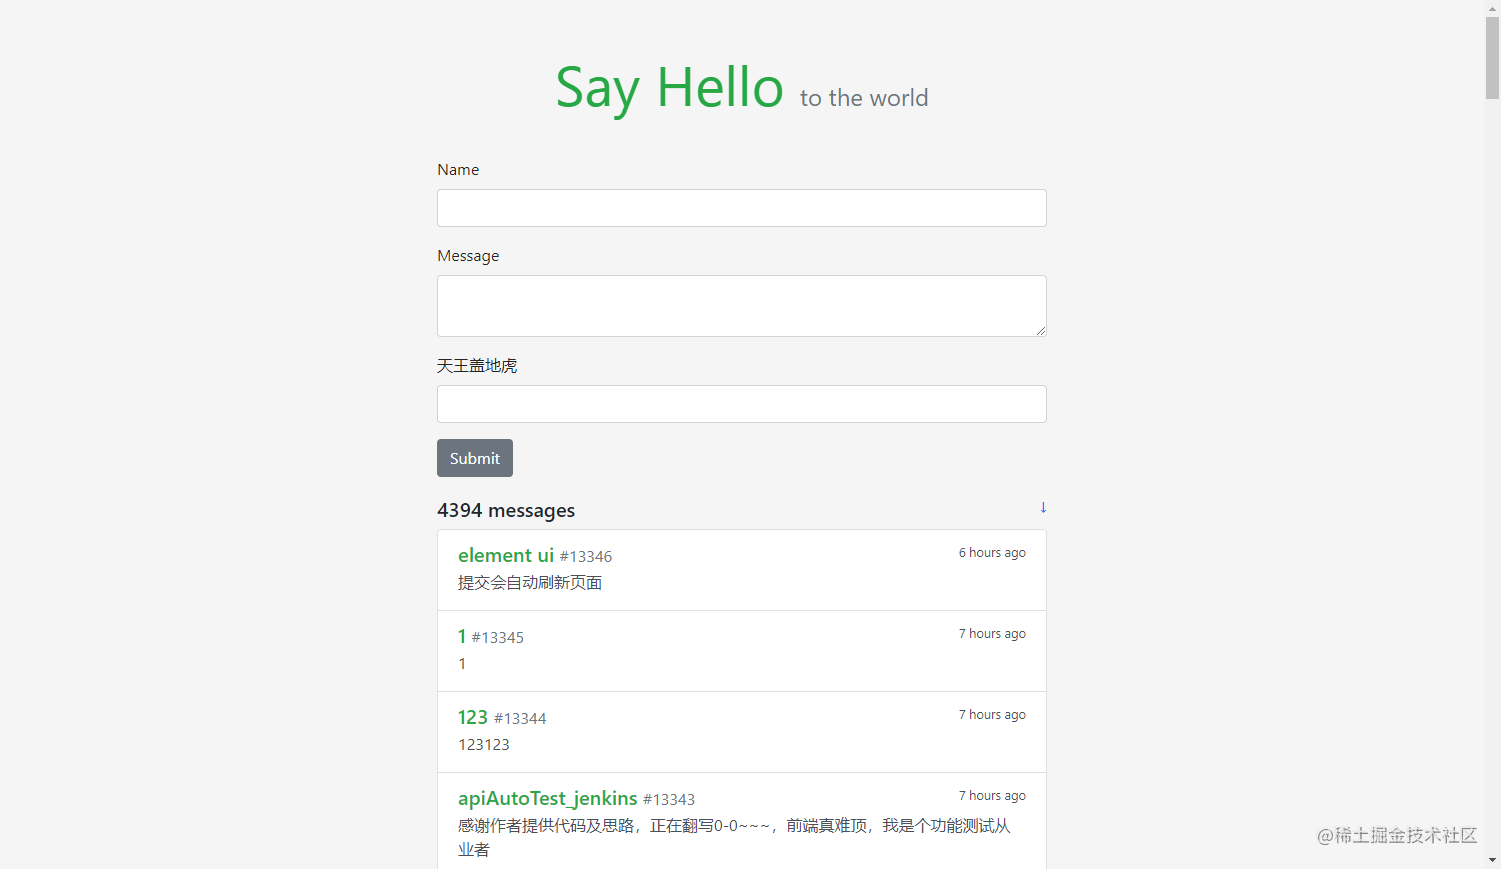Click the #13346 message identifier

[586, 556]
